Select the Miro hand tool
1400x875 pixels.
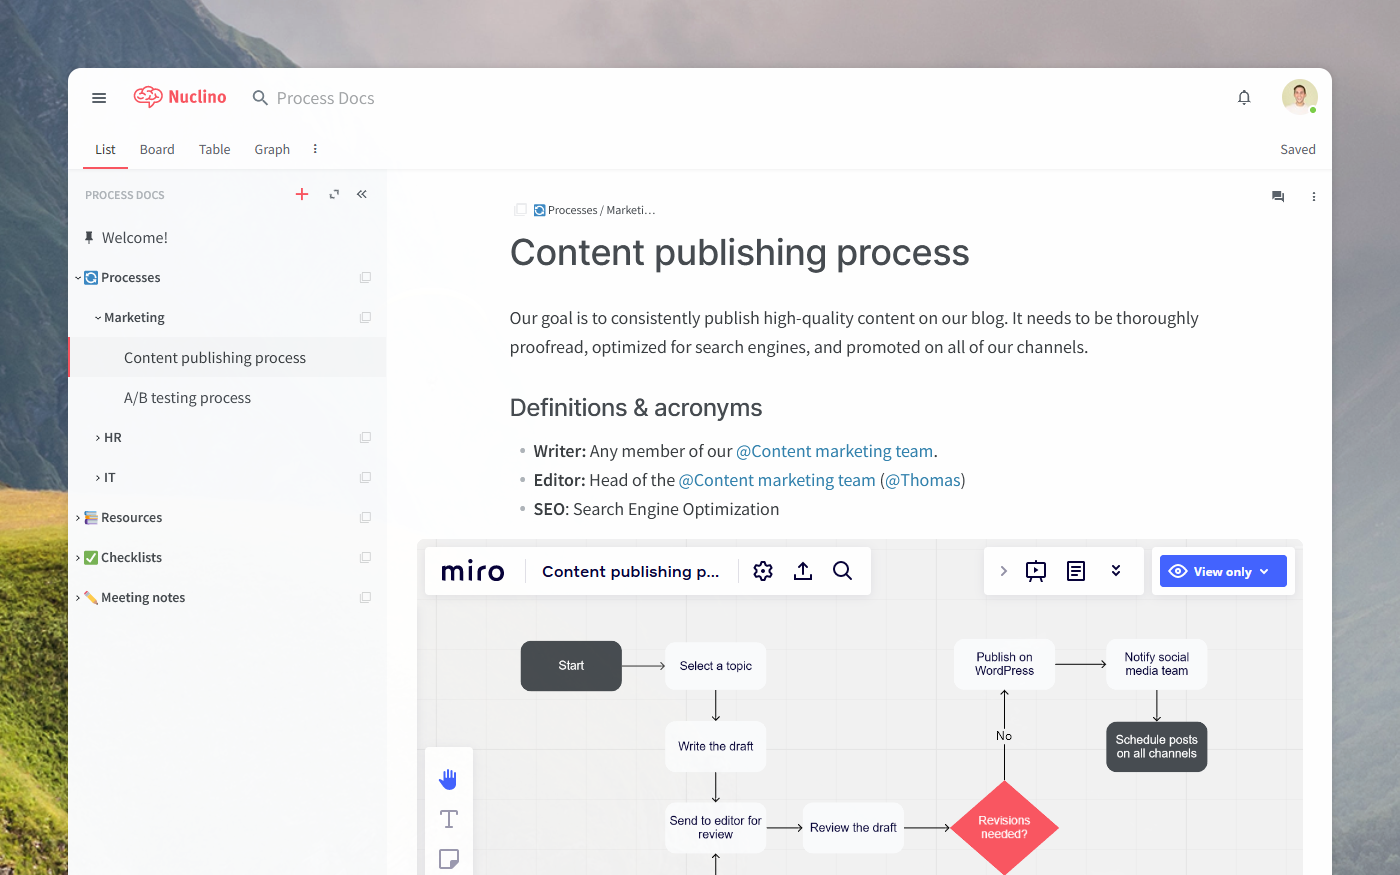tap(449, 779)
